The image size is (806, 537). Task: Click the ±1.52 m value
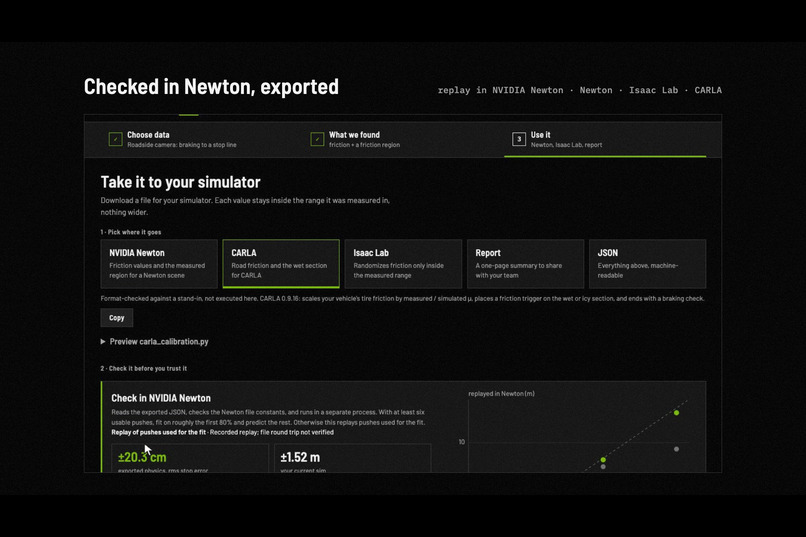[x=300, y=457]
